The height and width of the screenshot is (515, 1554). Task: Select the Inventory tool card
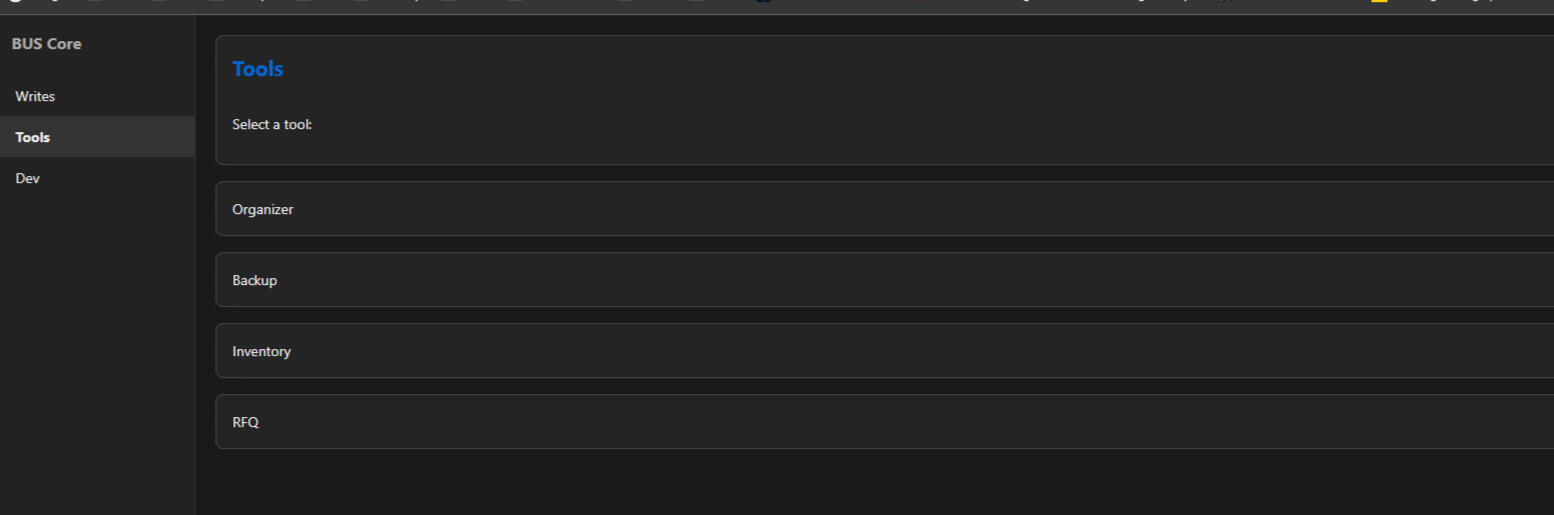pos(884,351)
